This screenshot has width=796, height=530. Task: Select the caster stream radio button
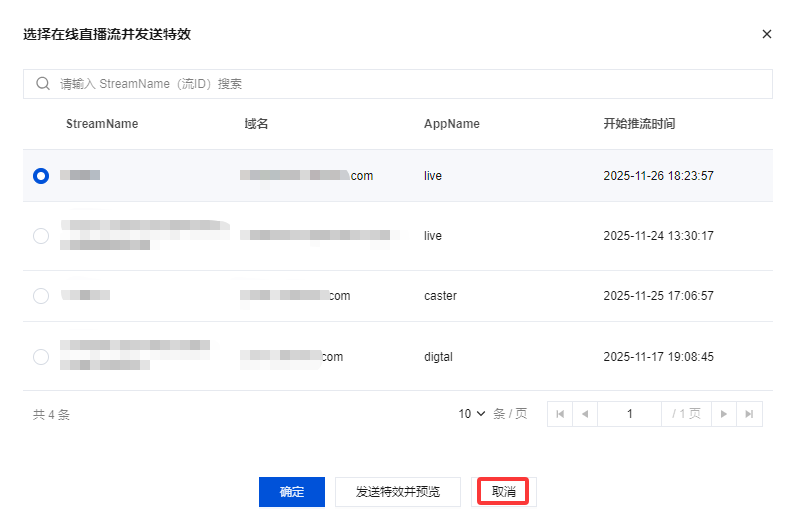coord(41,296)
